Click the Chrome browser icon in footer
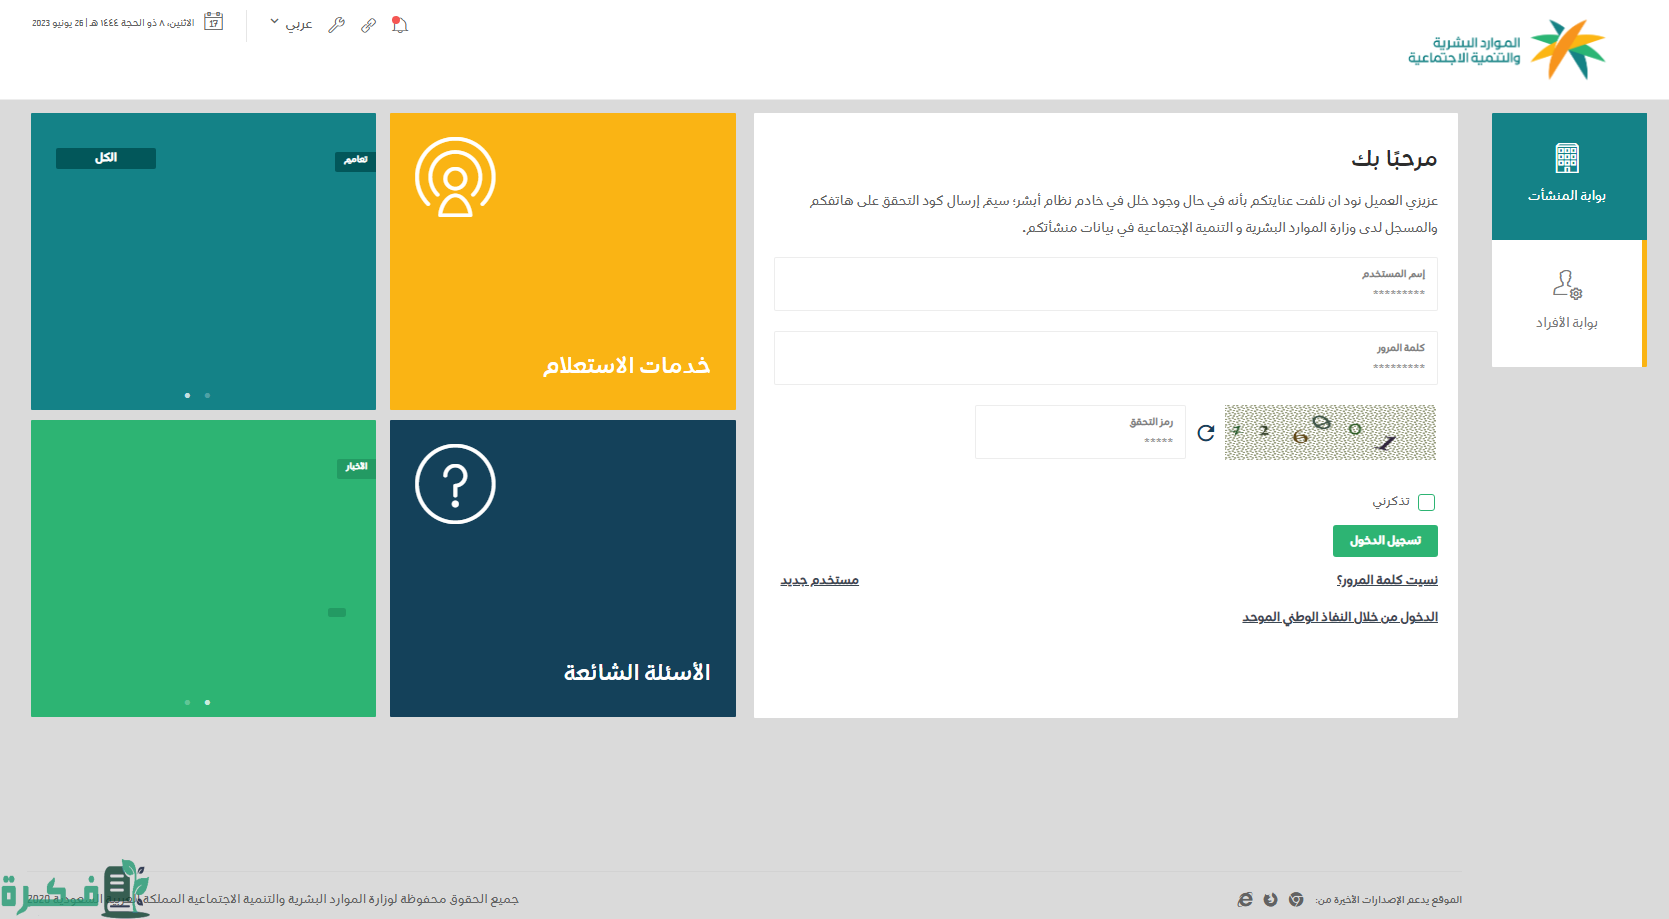 click(1296, 900)
